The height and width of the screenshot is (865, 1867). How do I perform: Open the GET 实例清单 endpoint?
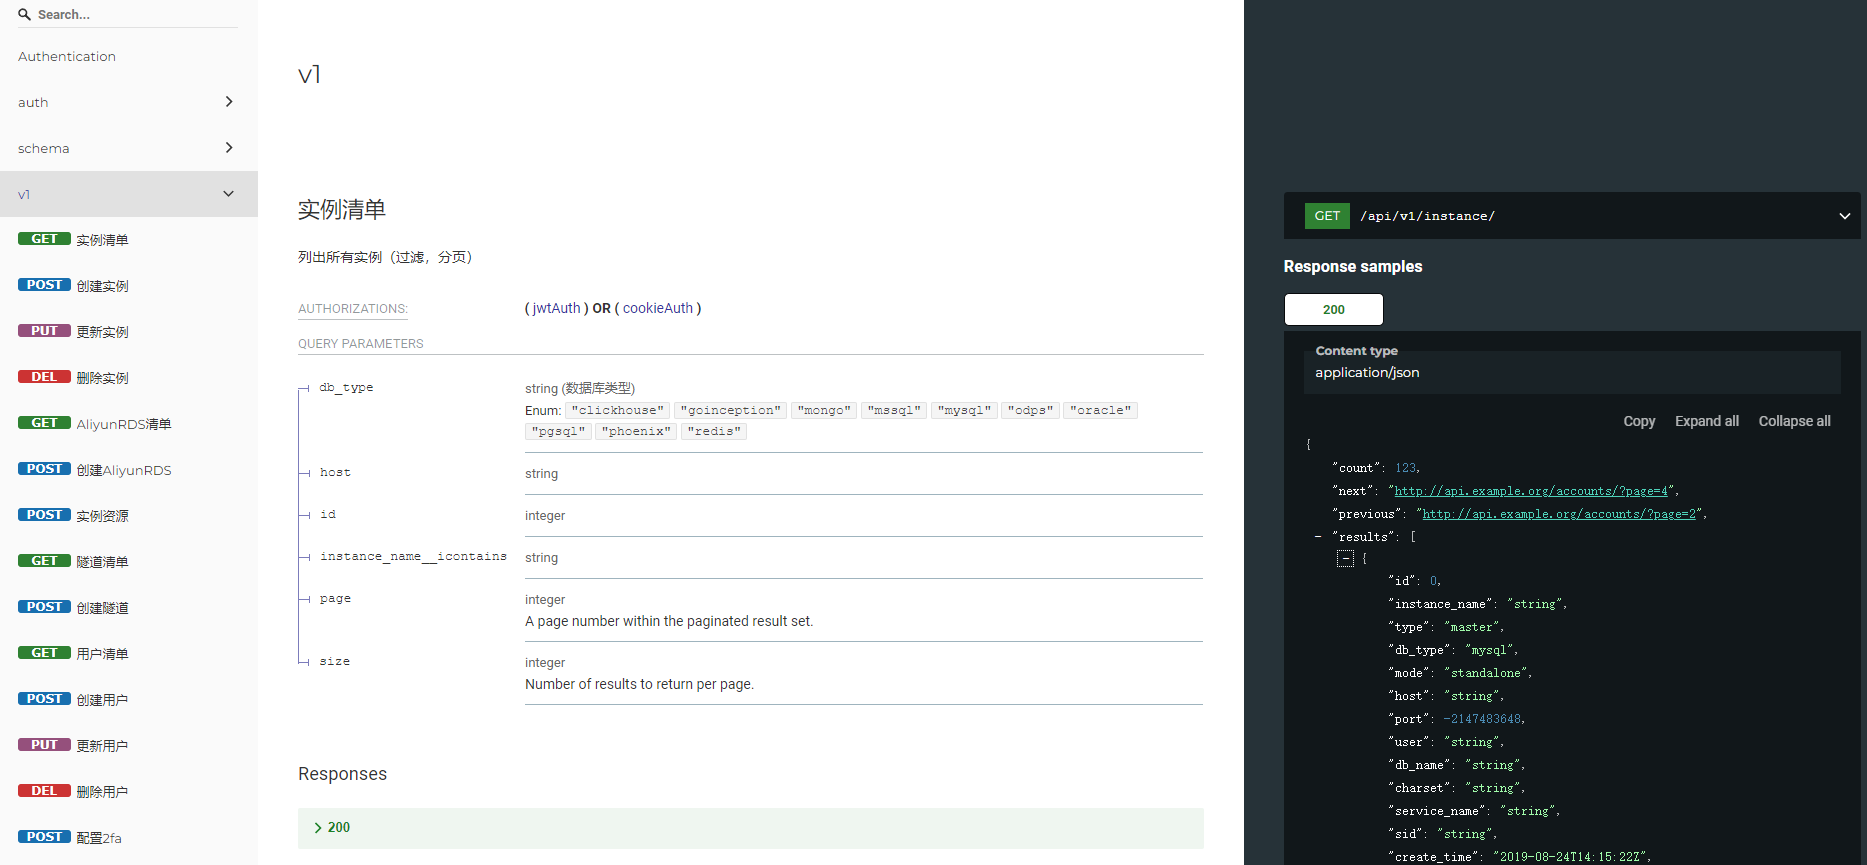pos(102,240)
